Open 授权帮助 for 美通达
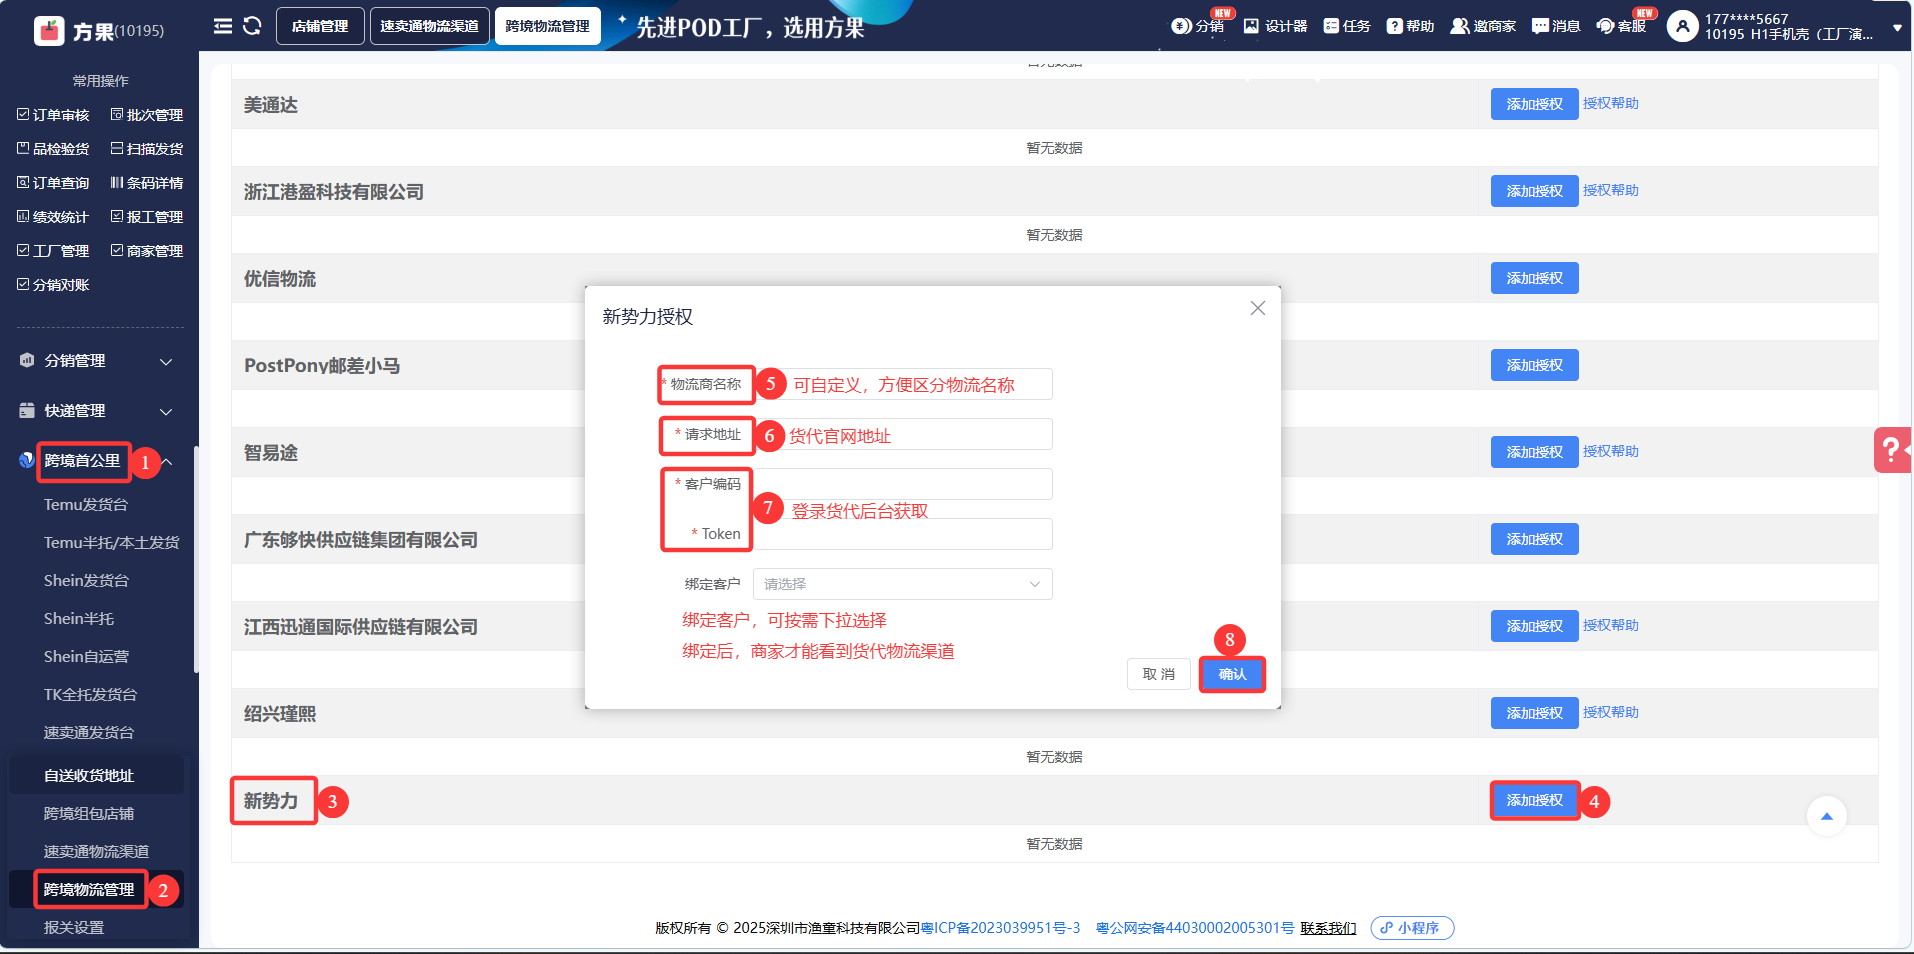The image size is (1914, 954). (x=1611, y=104)
